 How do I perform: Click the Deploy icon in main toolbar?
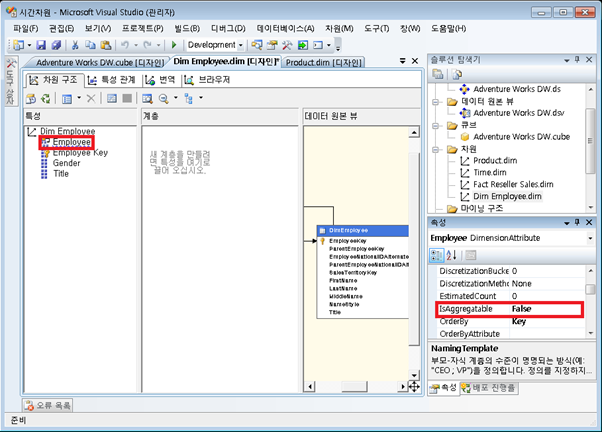(x=303, y=45)
